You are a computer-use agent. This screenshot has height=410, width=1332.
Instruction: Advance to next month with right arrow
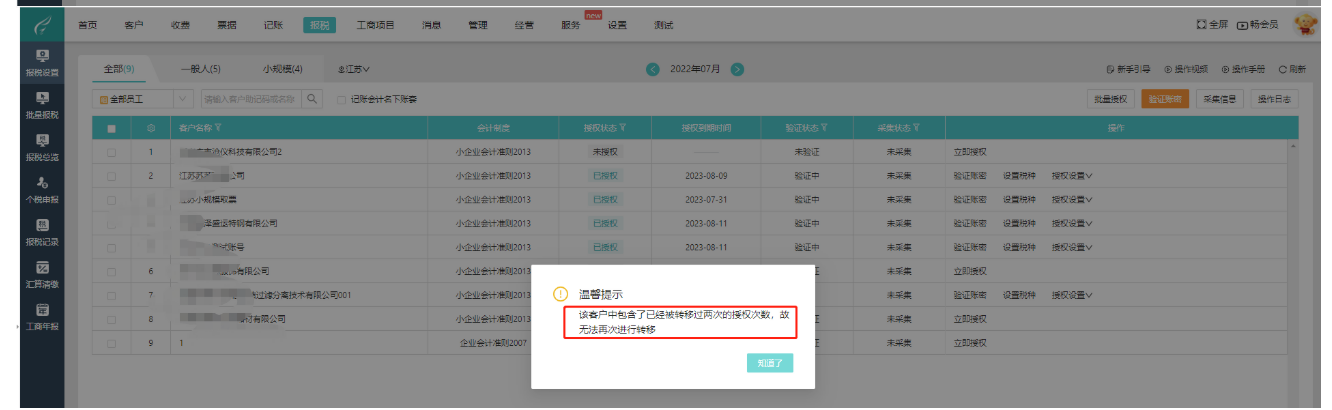click(x=737, y=69)
